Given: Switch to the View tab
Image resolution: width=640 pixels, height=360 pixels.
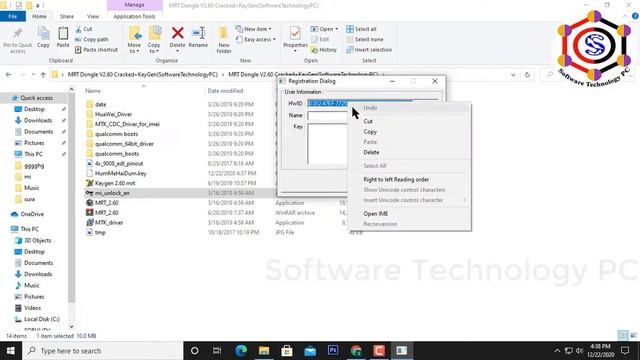Looking at the screenshot, I should coord(93,16).
